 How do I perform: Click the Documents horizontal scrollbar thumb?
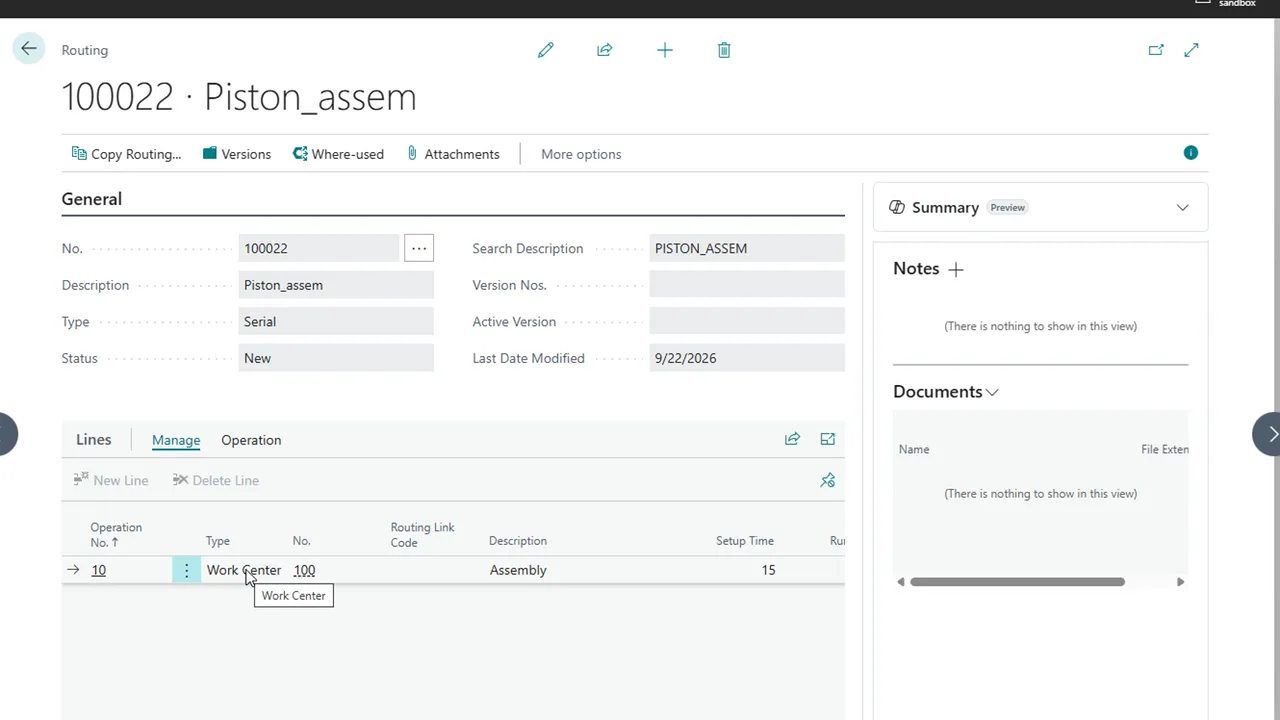click(x=1017, y=582)
